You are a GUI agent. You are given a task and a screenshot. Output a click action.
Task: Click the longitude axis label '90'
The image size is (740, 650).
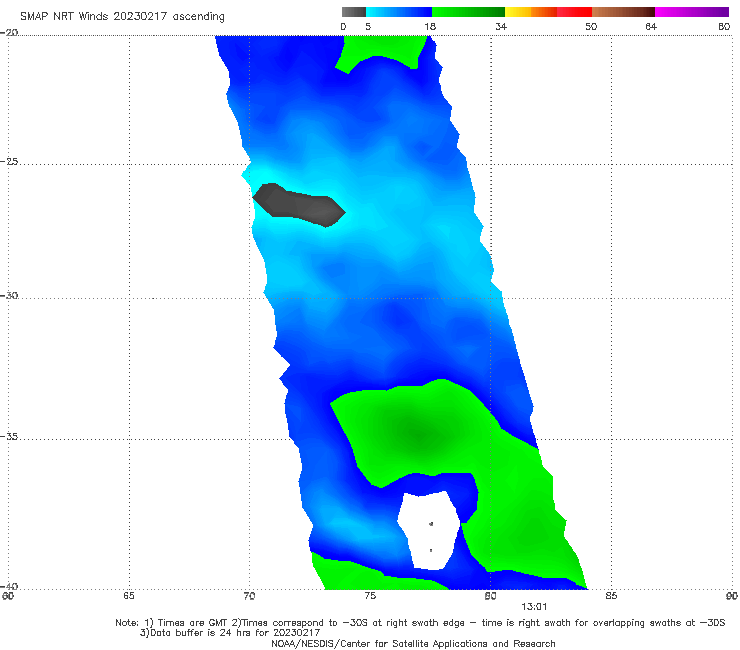(x=732, y=596)
